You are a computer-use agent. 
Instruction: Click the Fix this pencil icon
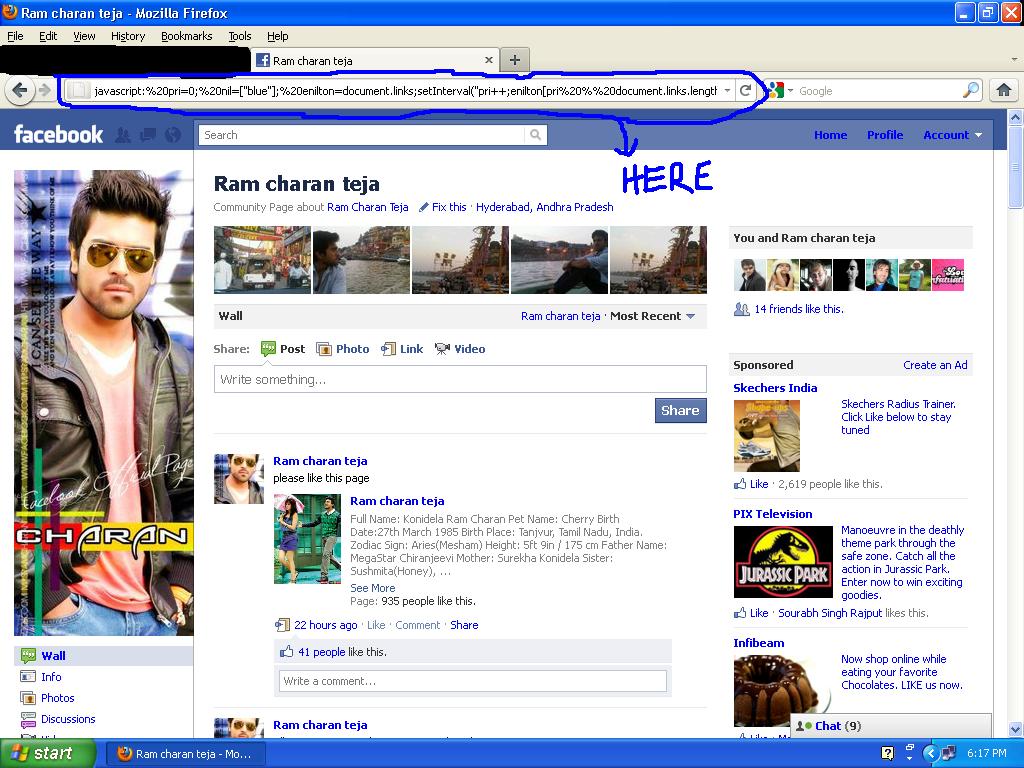point(423,207)
